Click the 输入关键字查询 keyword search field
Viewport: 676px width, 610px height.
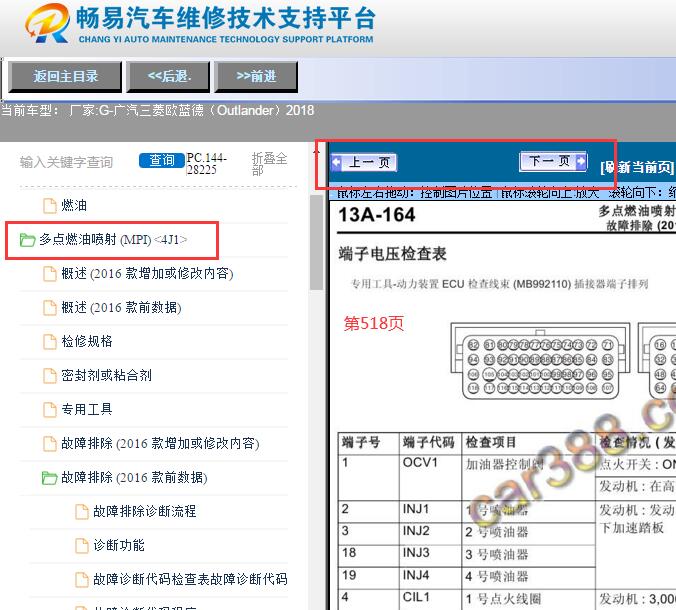point(66,162)
